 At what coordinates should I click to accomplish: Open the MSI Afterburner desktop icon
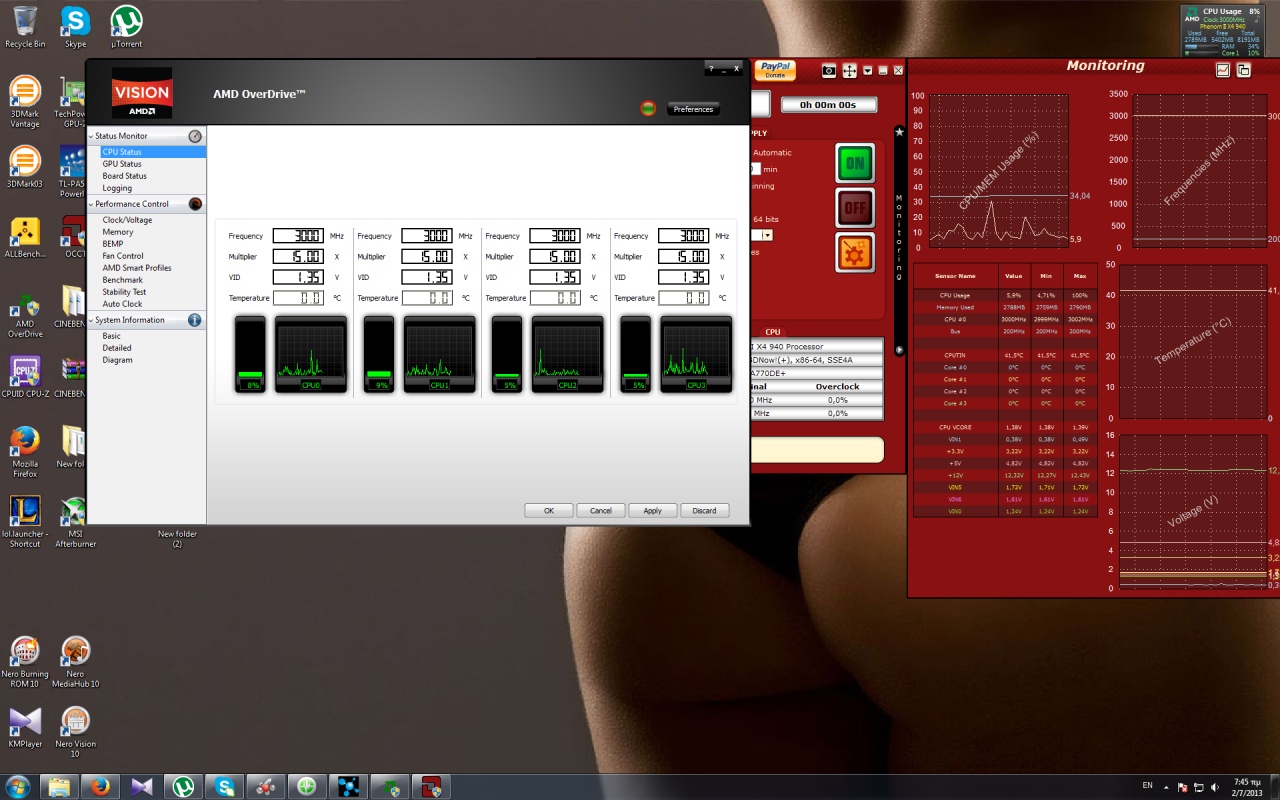pyautogui.click(x=75, y=522)
